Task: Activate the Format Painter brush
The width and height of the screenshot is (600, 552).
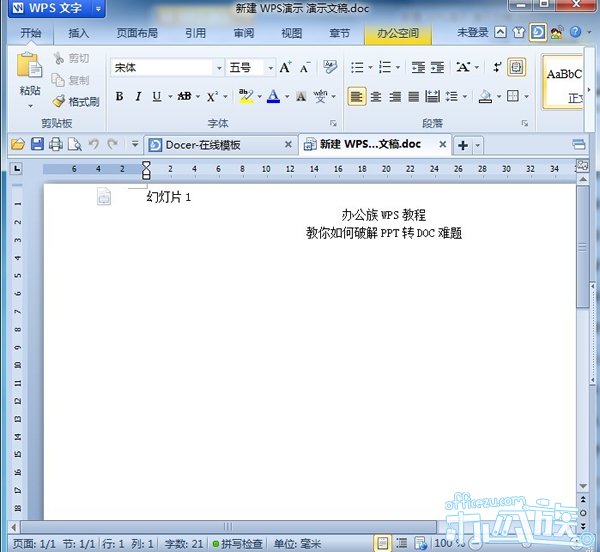Action: pos(59,101)
